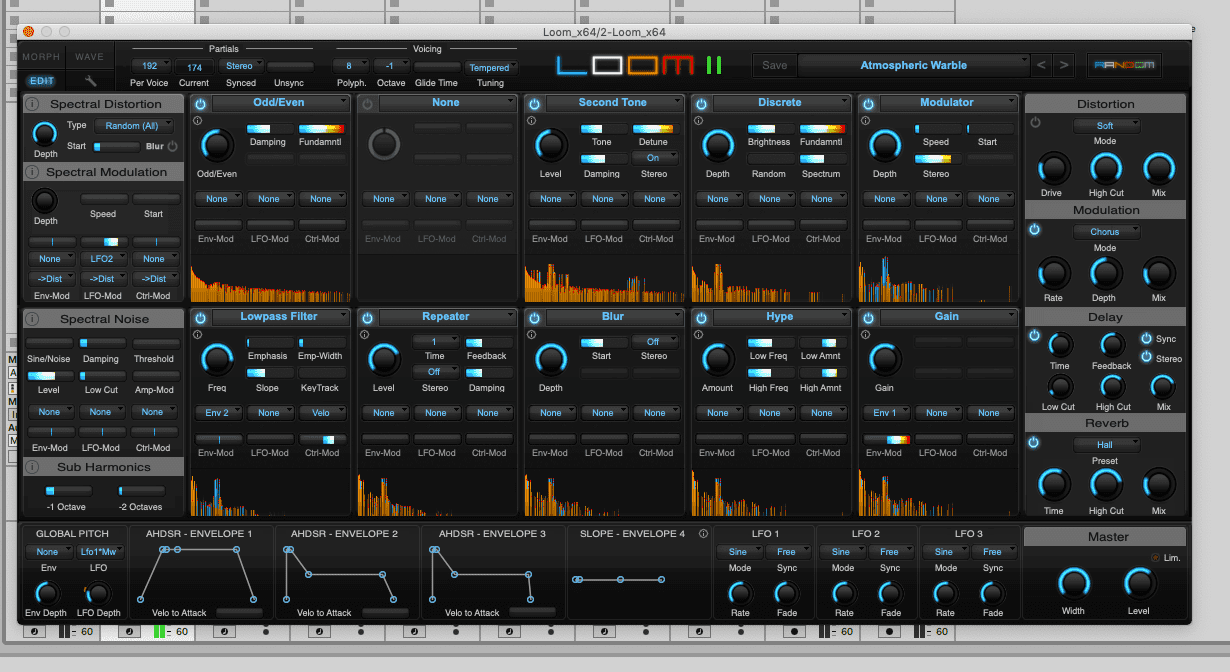This screenshot has width=1230, height=672.
Task: Click the Master Level knob
Action: [x=1139, y=583]
